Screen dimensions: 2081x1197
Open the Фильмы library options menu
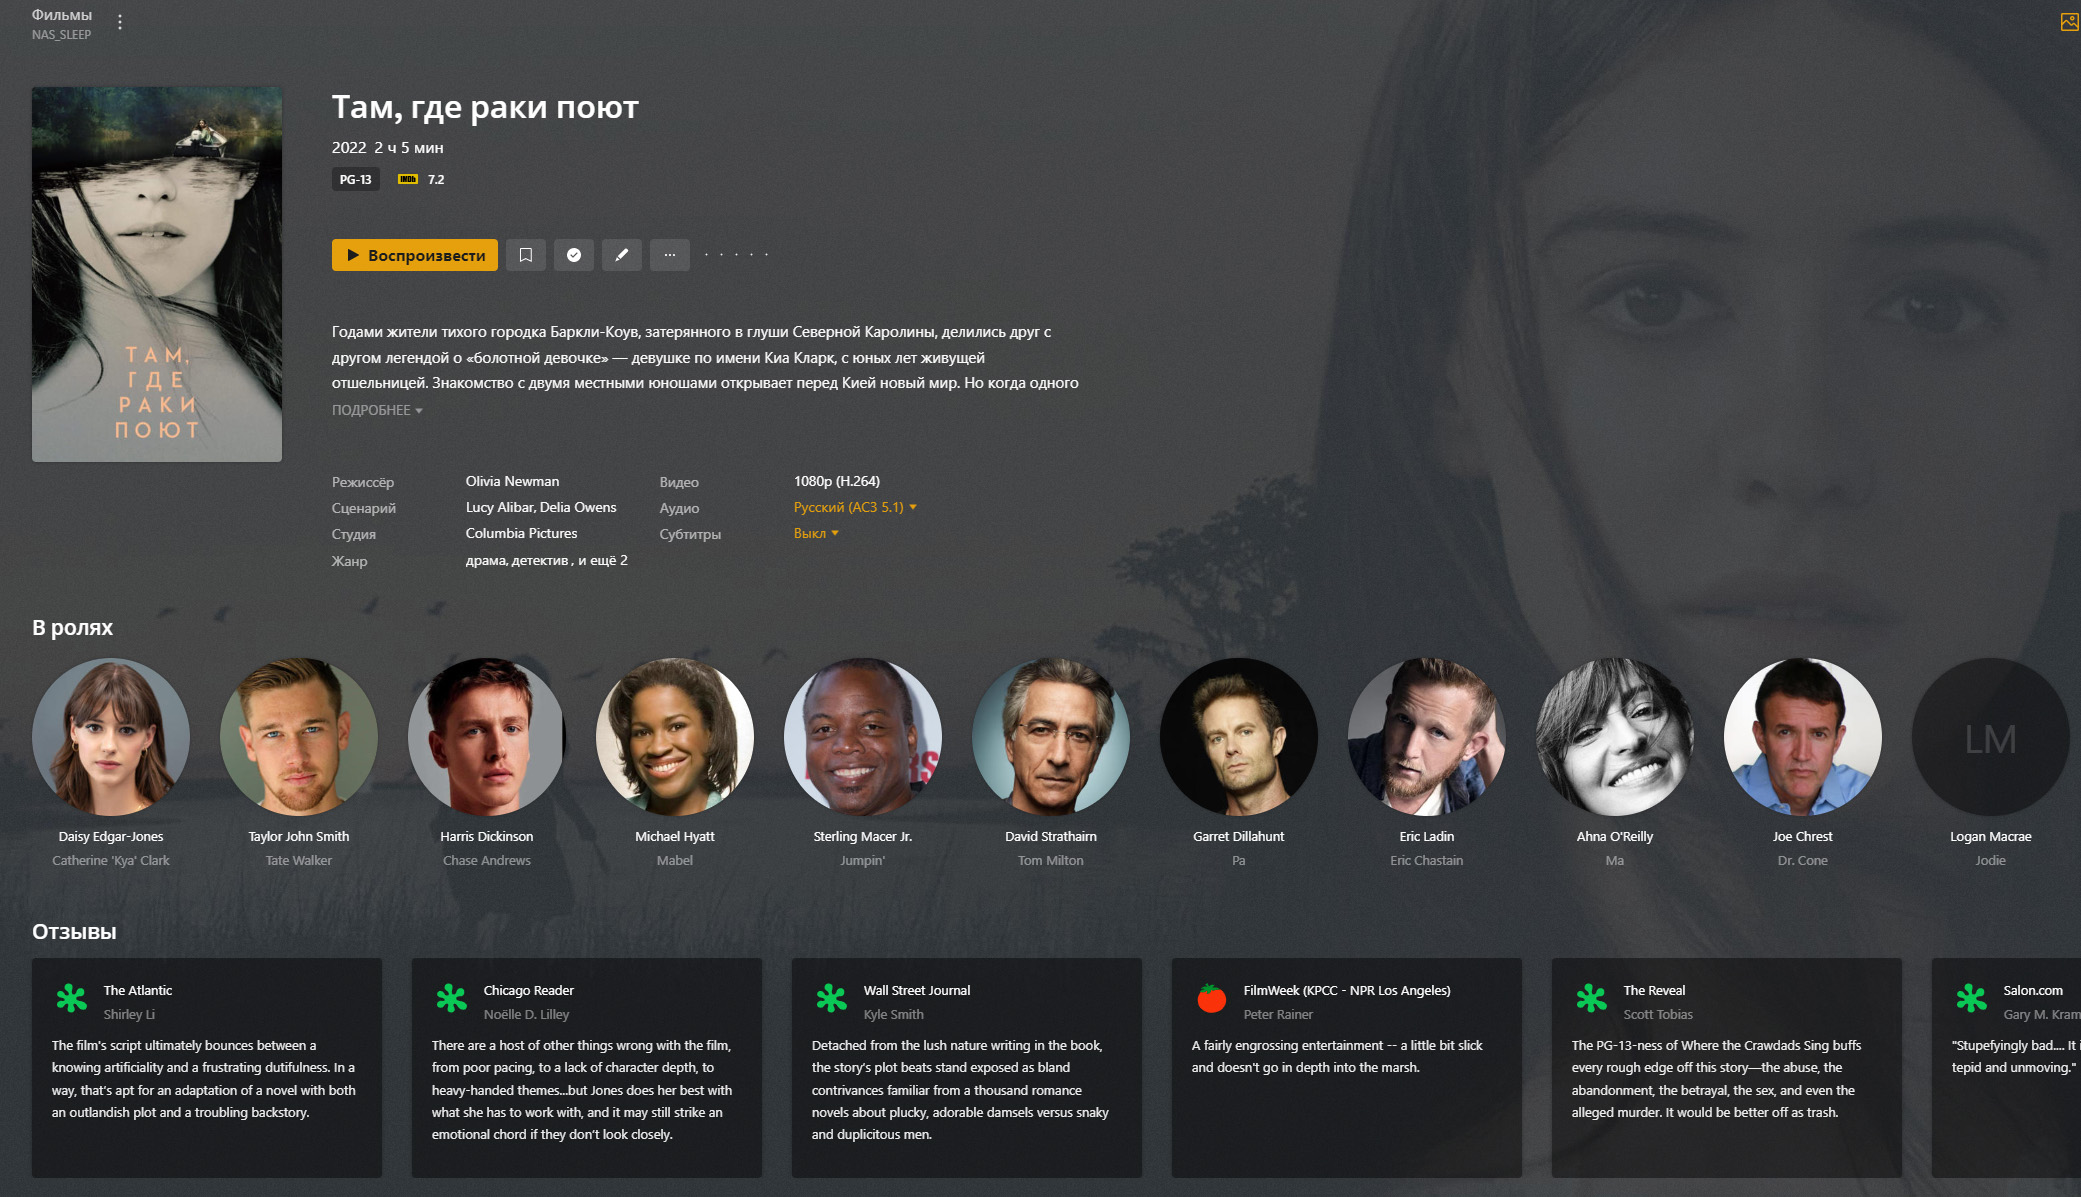[120, 22]
